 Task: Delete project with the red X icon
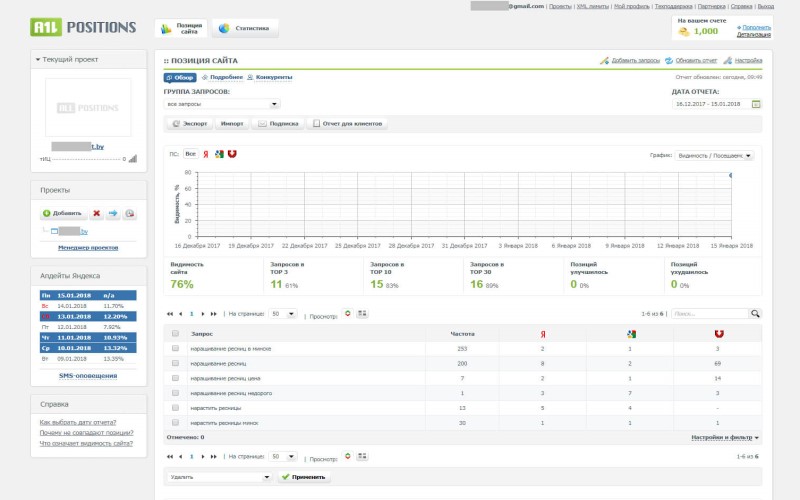(x=96, y=213)
